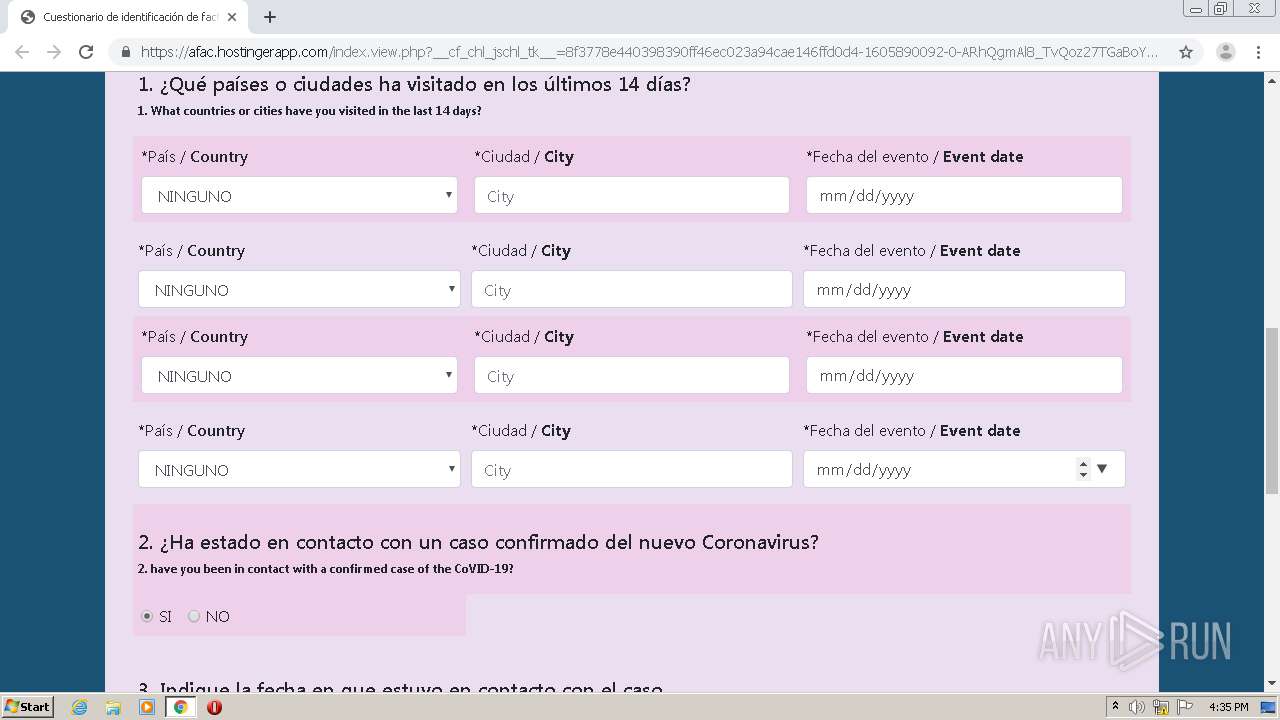Select the NO radio button
1280x720 pixels.
(194, 616)
